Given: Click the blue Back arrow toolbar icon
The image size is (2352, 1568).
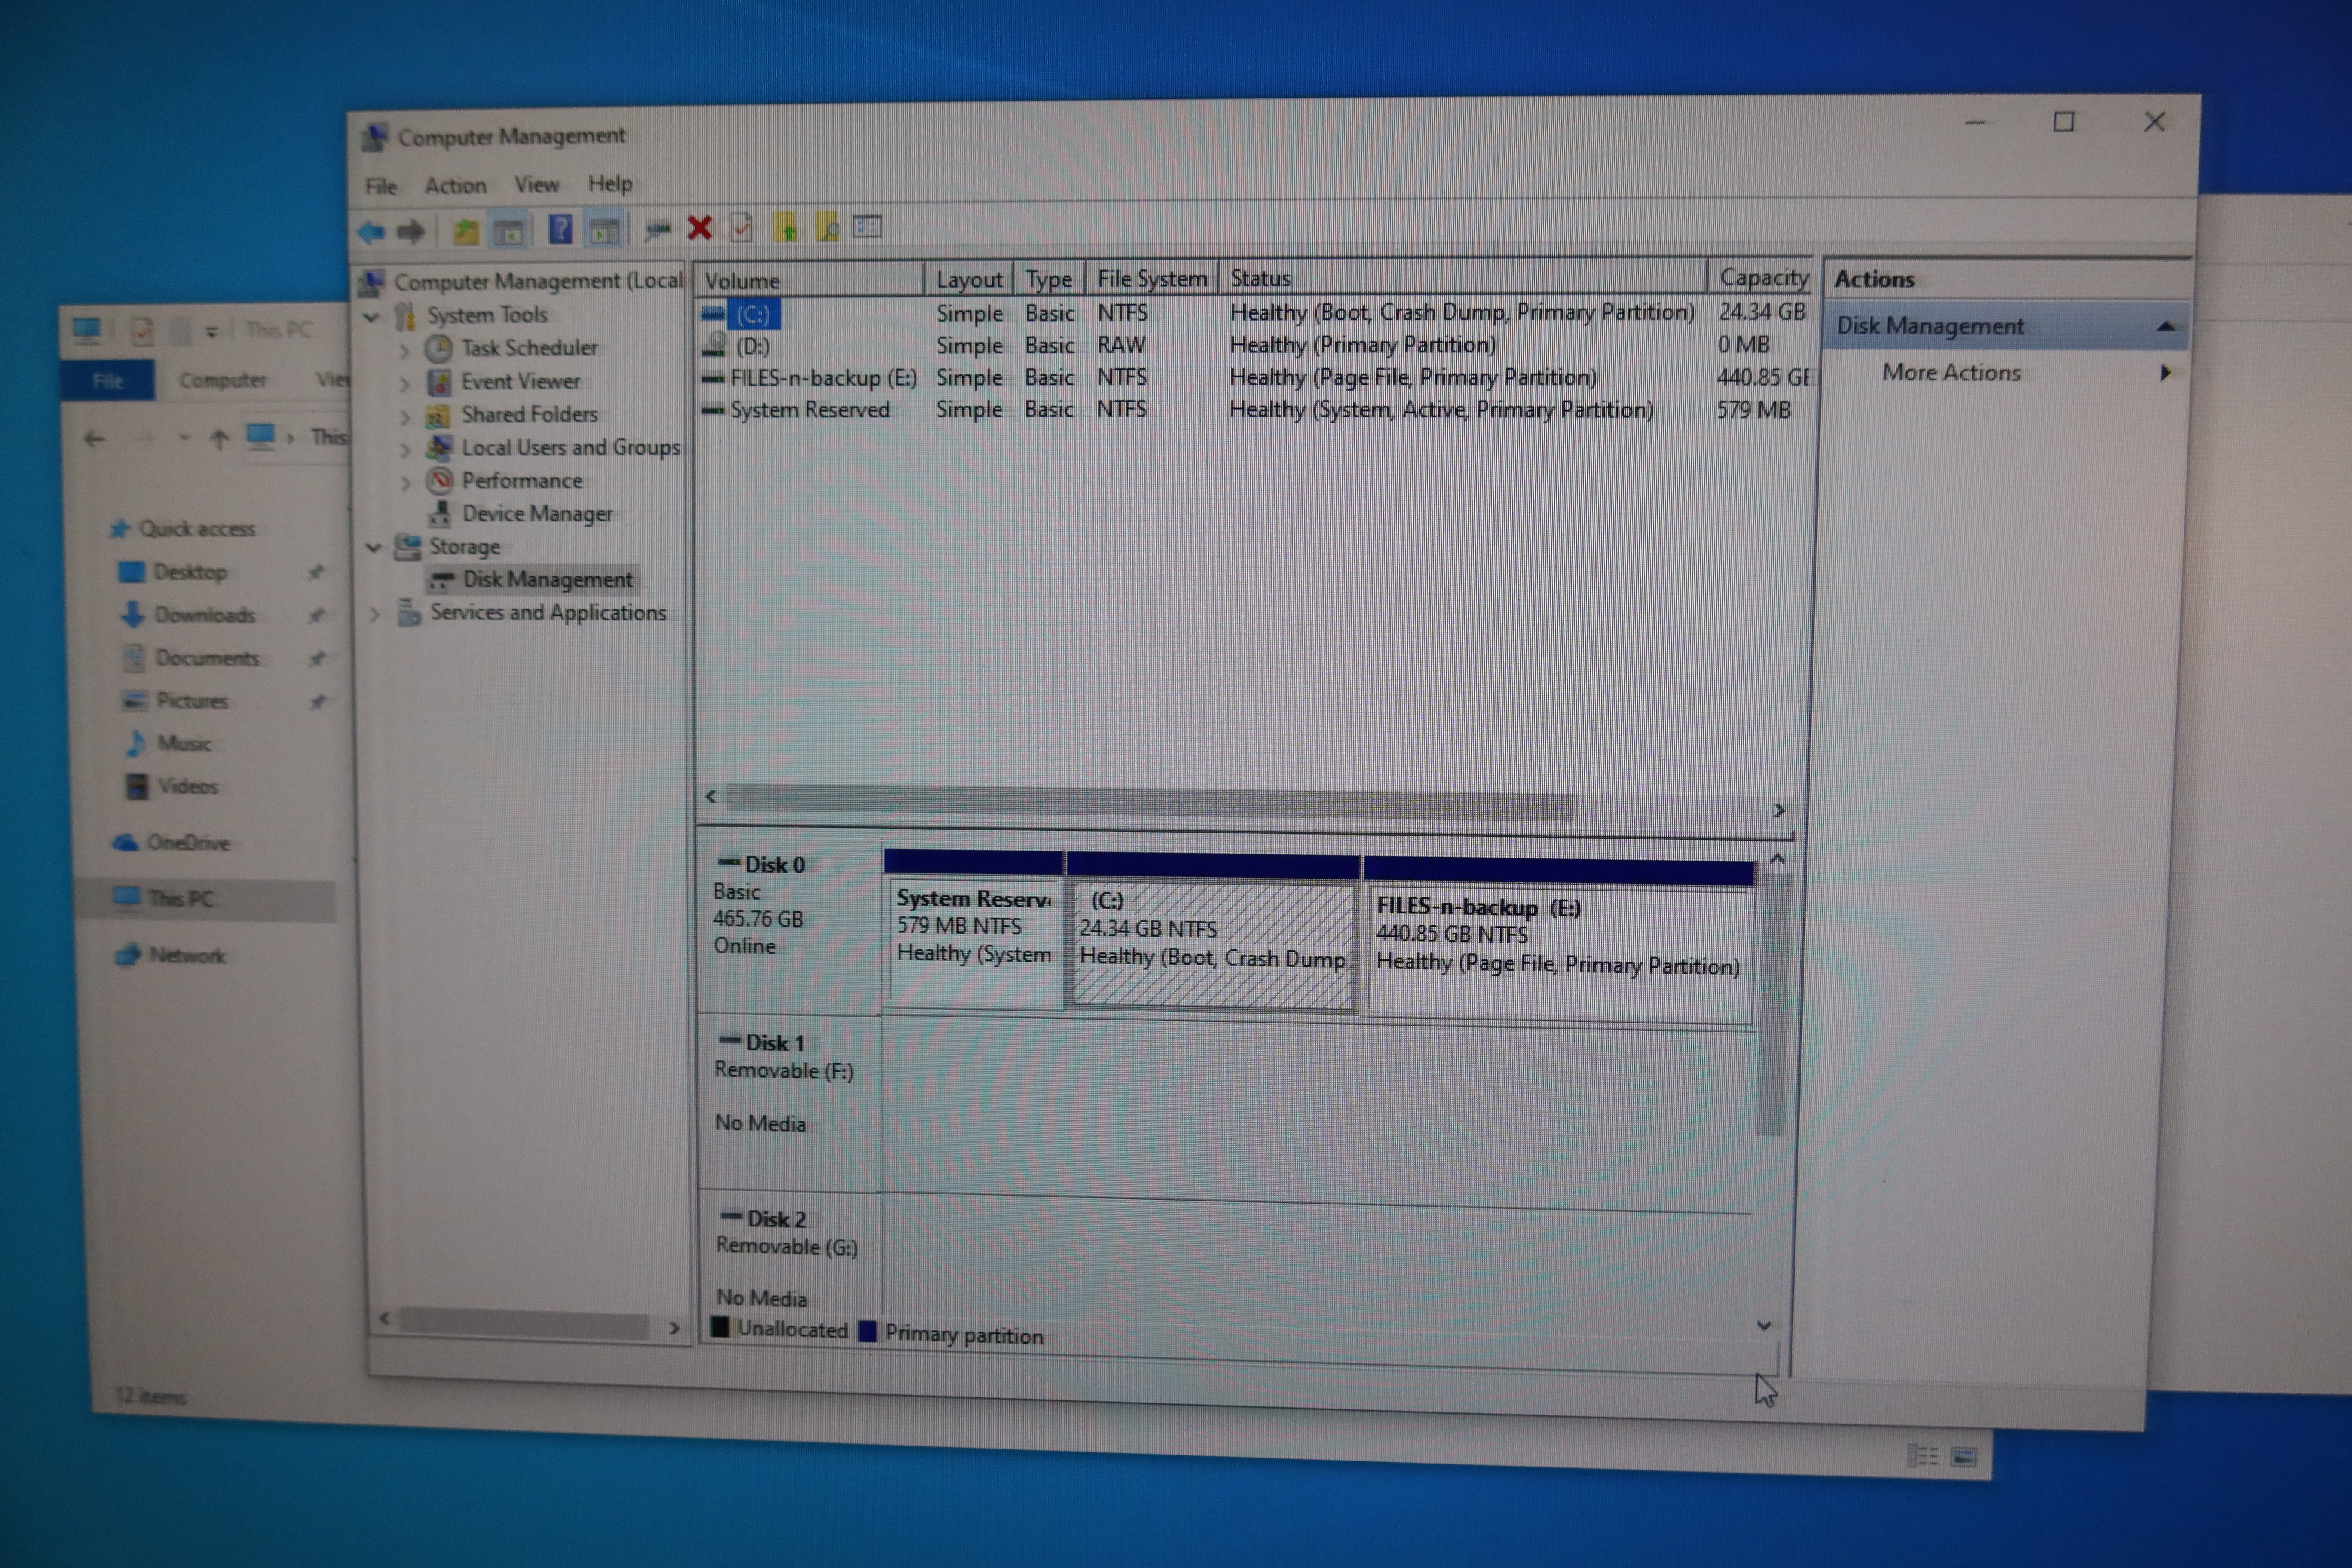Looking at the screenshot, I should point(372,232).
